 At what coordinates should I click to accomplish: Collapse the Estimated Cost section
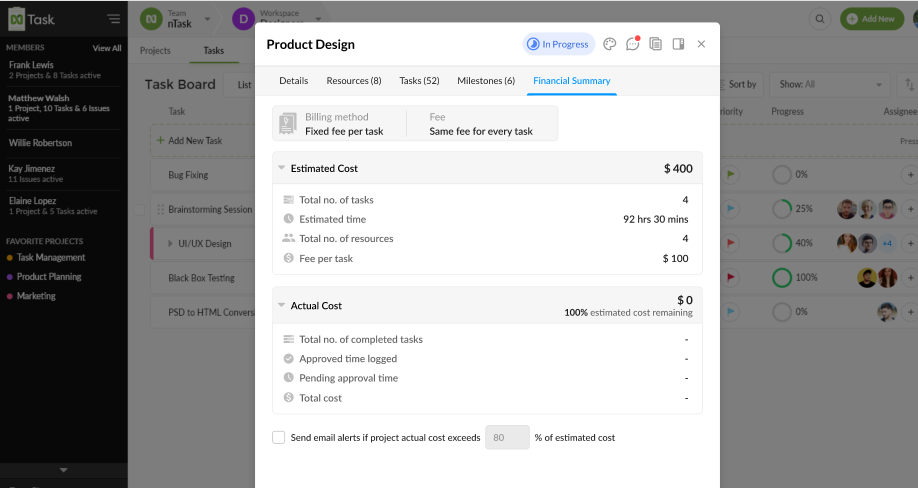click(x=282, y=169)
